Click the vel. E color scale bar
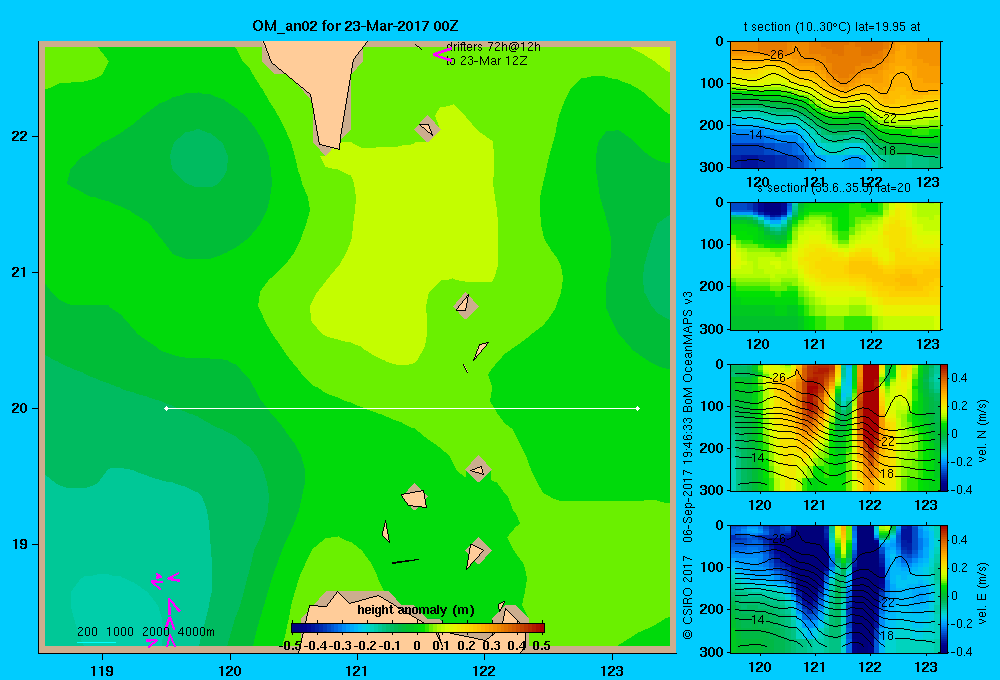Image resolution: width=1000 pixels, height=680 pixels. pos(944,588)
